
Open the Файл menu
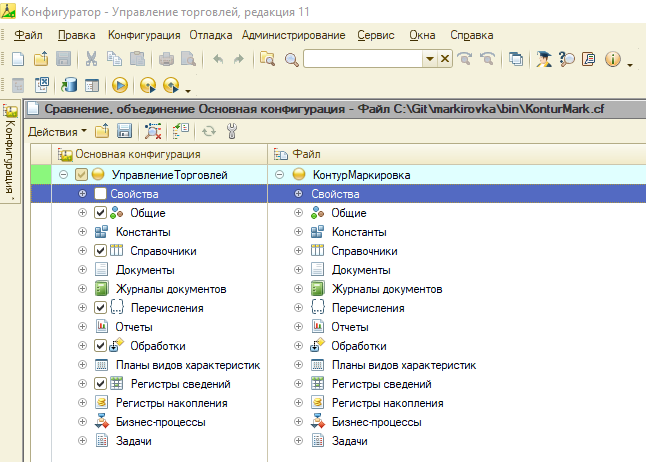coord(28,35)
